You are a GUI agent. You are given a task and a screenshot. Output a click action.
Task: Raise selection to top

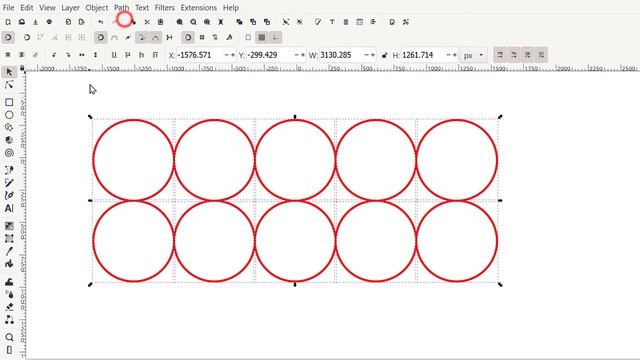click(x=155, y=55)
